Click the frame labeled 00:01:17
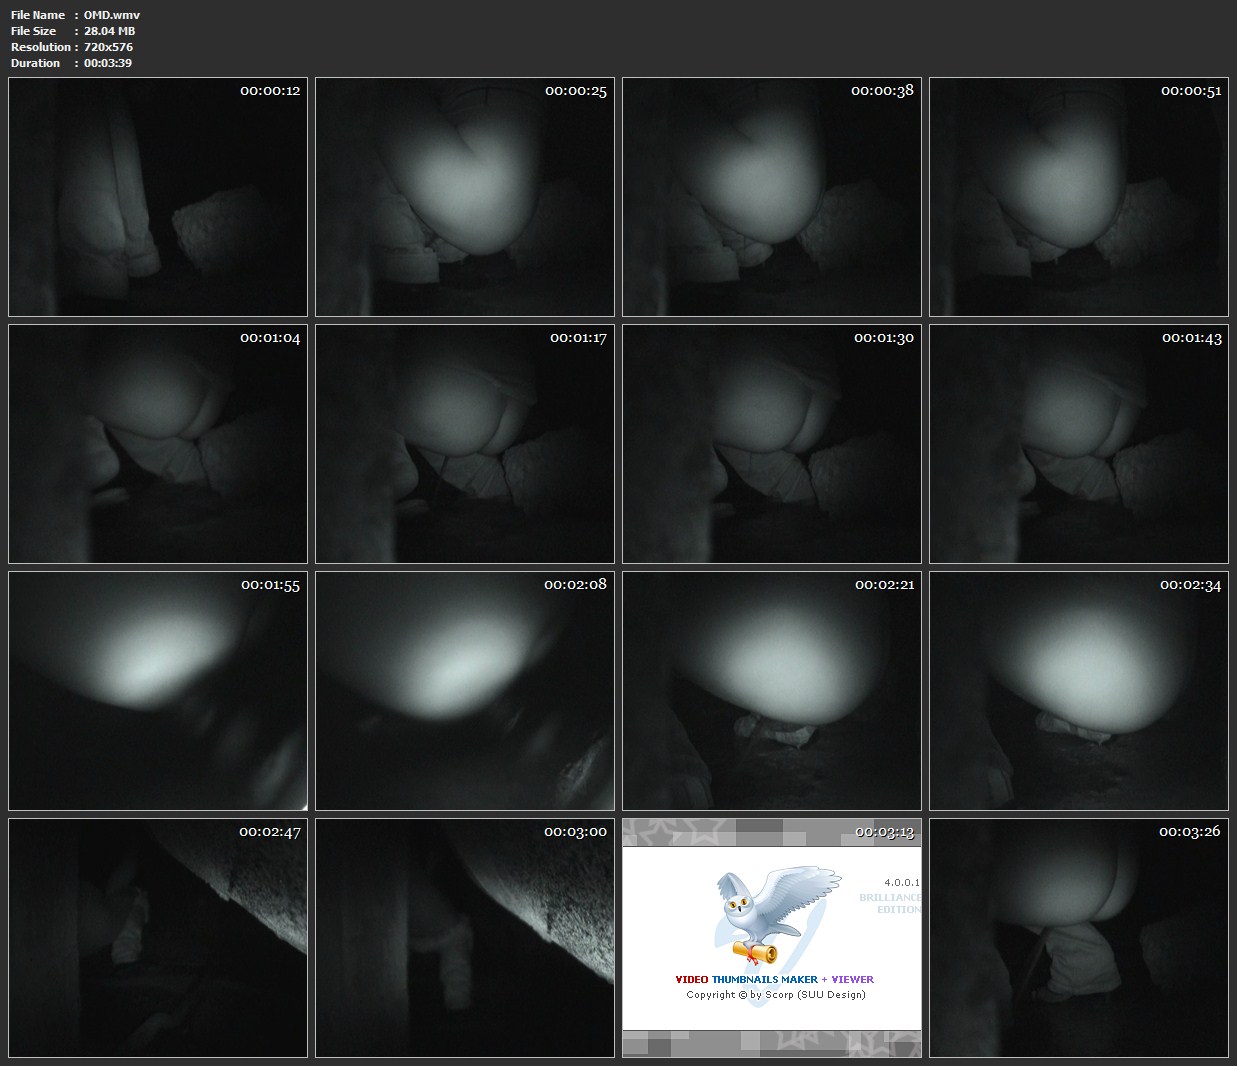This screenshot has width=1237, height=1066. point(465,444)
